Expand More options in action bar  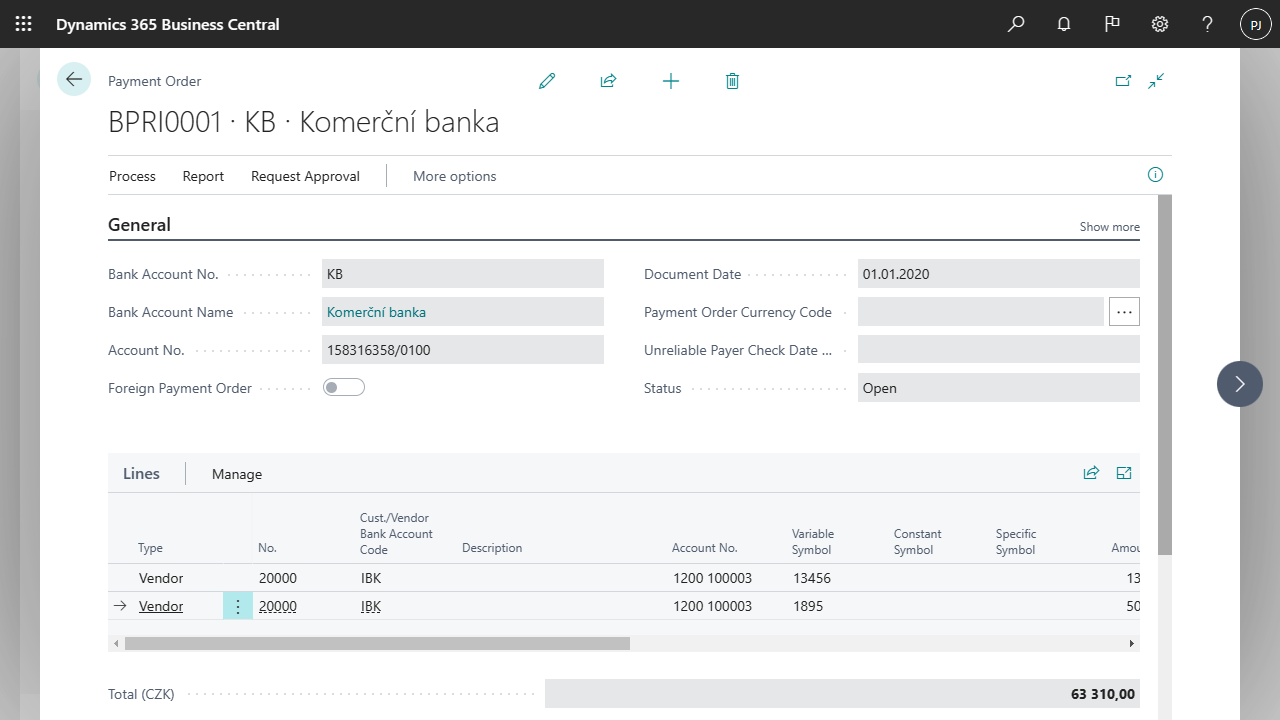(455, 176)
